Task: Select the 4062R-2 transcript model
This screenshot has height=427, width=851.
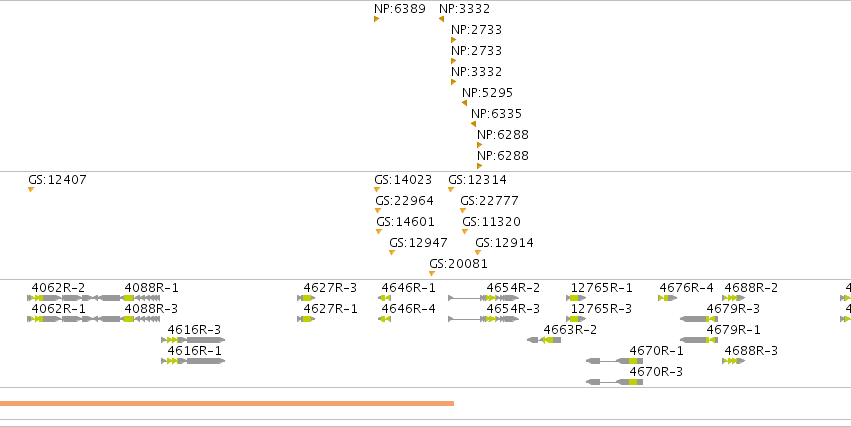Action: 62,298
